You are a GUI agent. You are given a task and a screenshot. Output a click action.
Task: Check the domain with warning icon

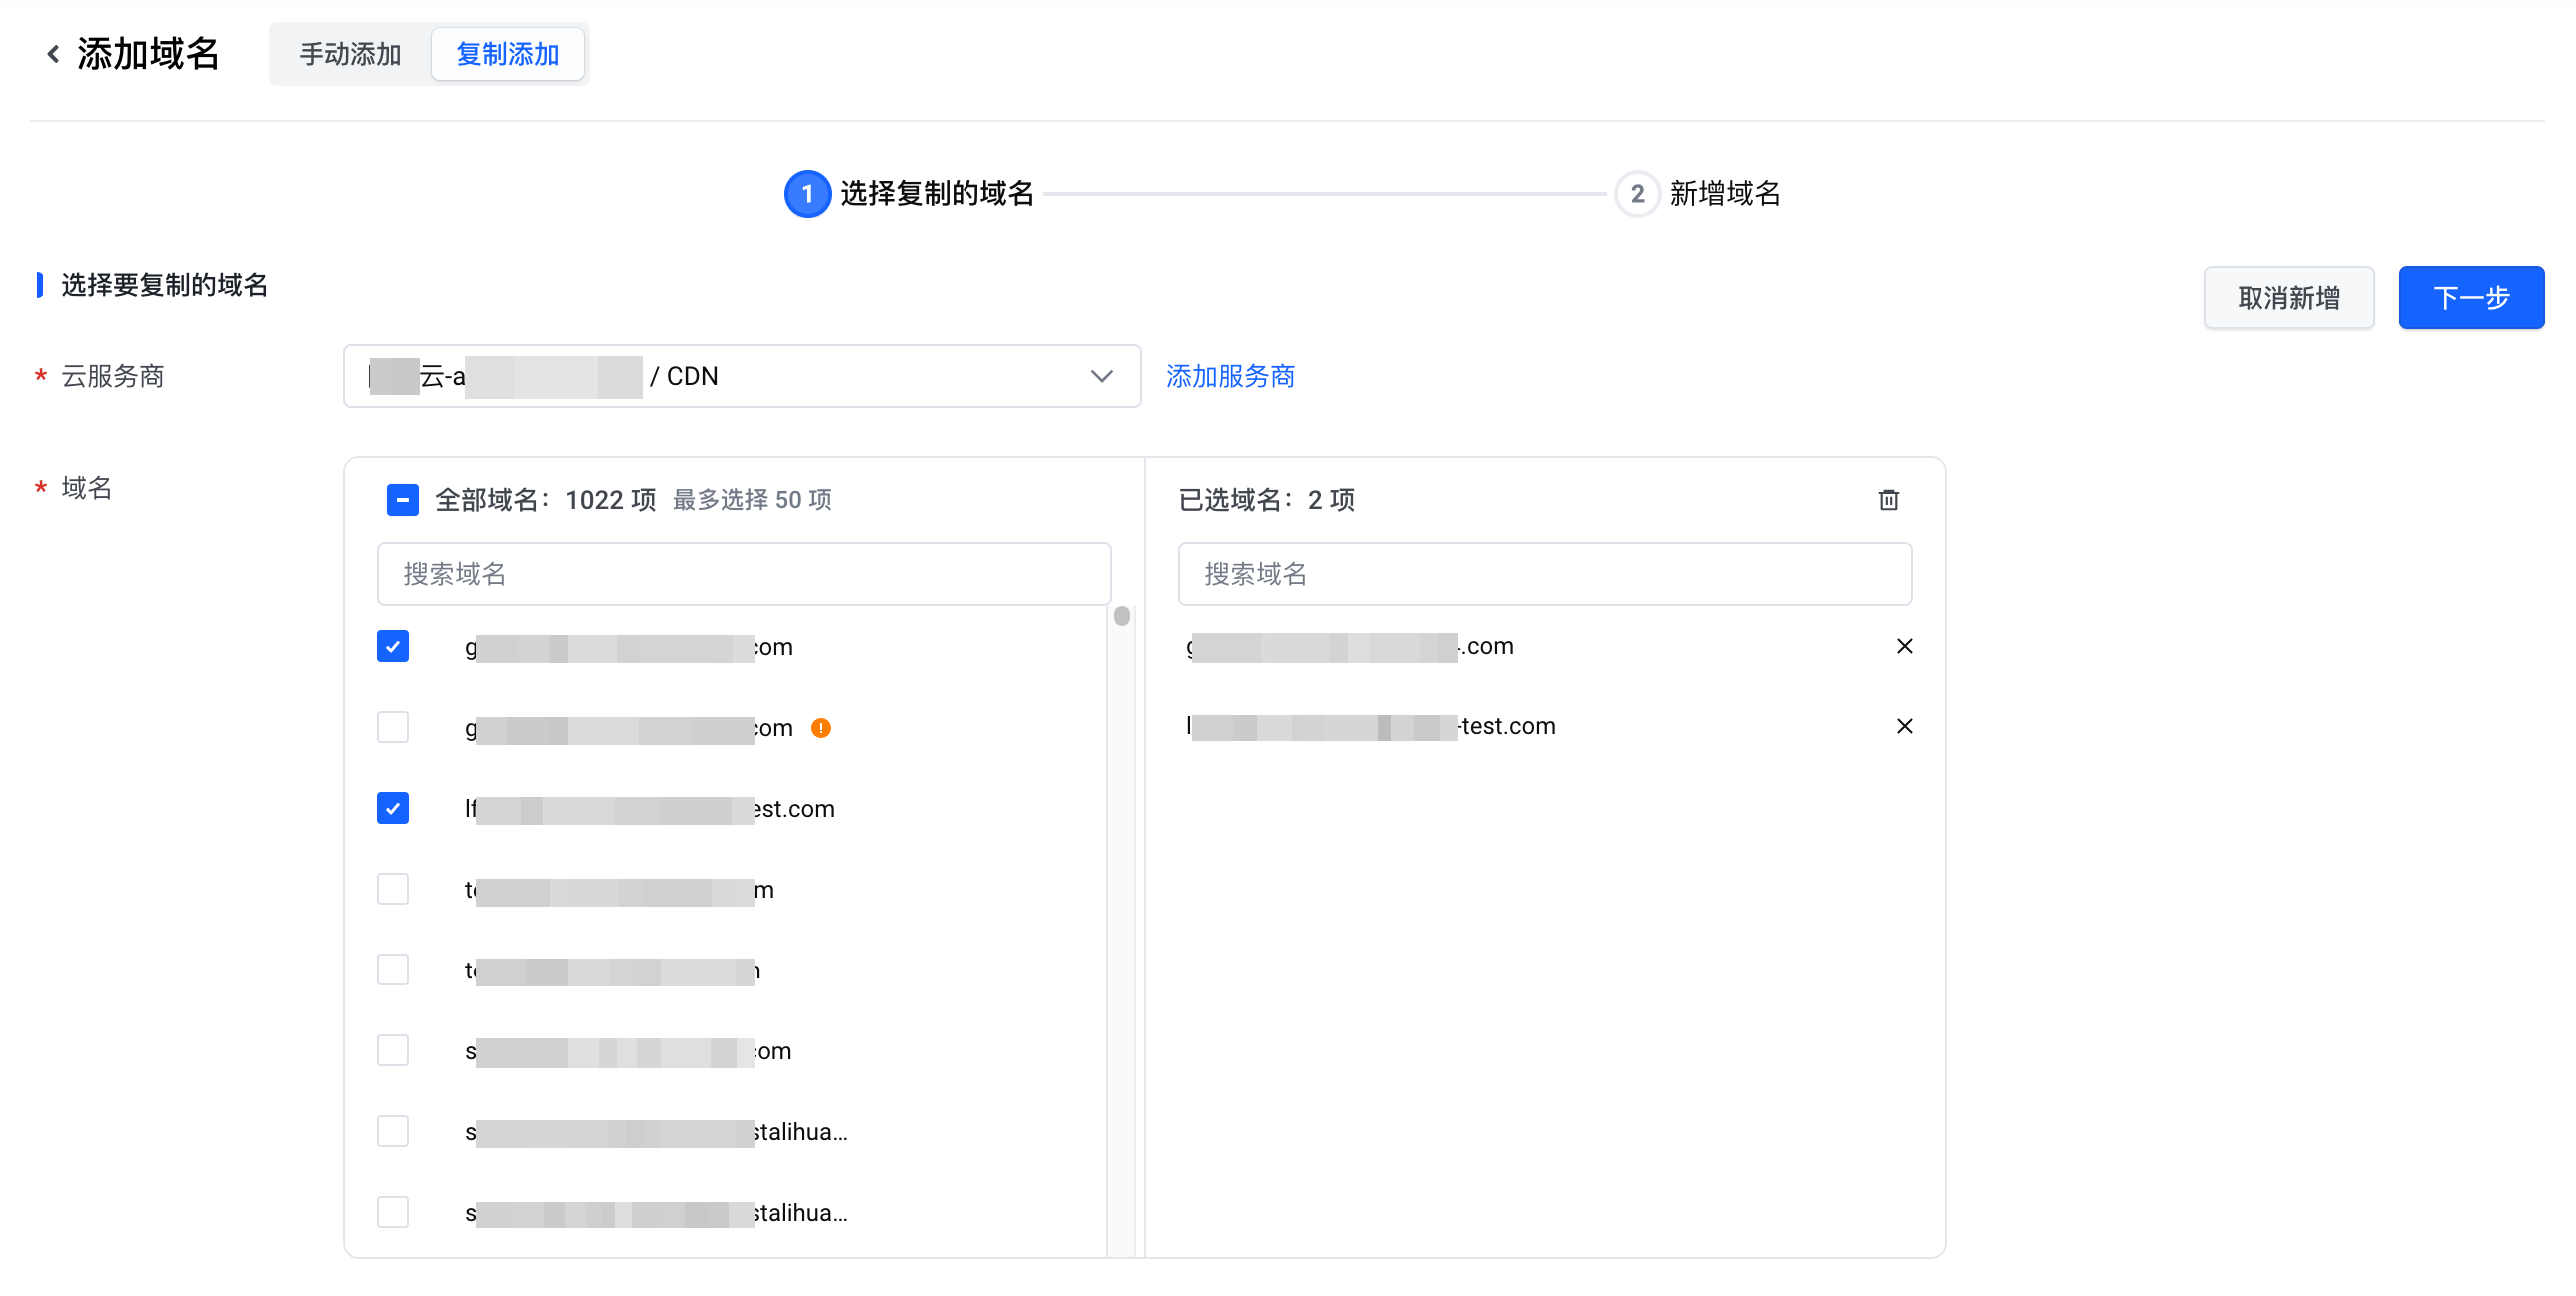(393, 728)
